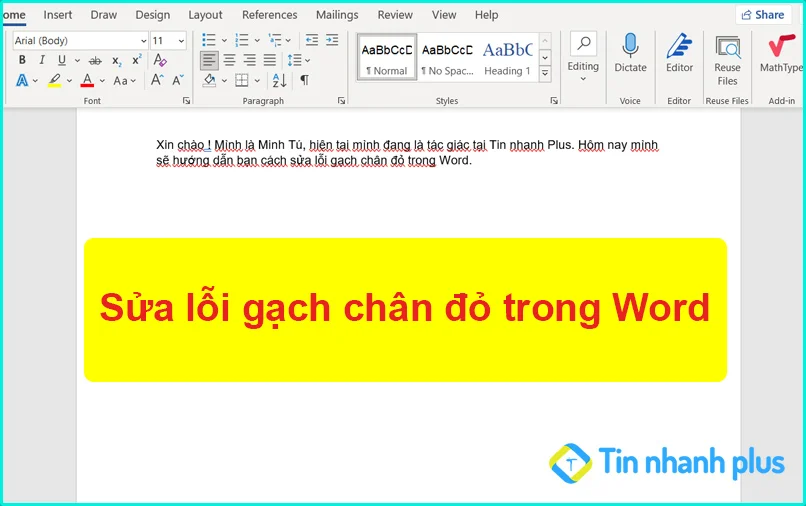
Task: Open Change Case menu
Action: pos(124,81)
